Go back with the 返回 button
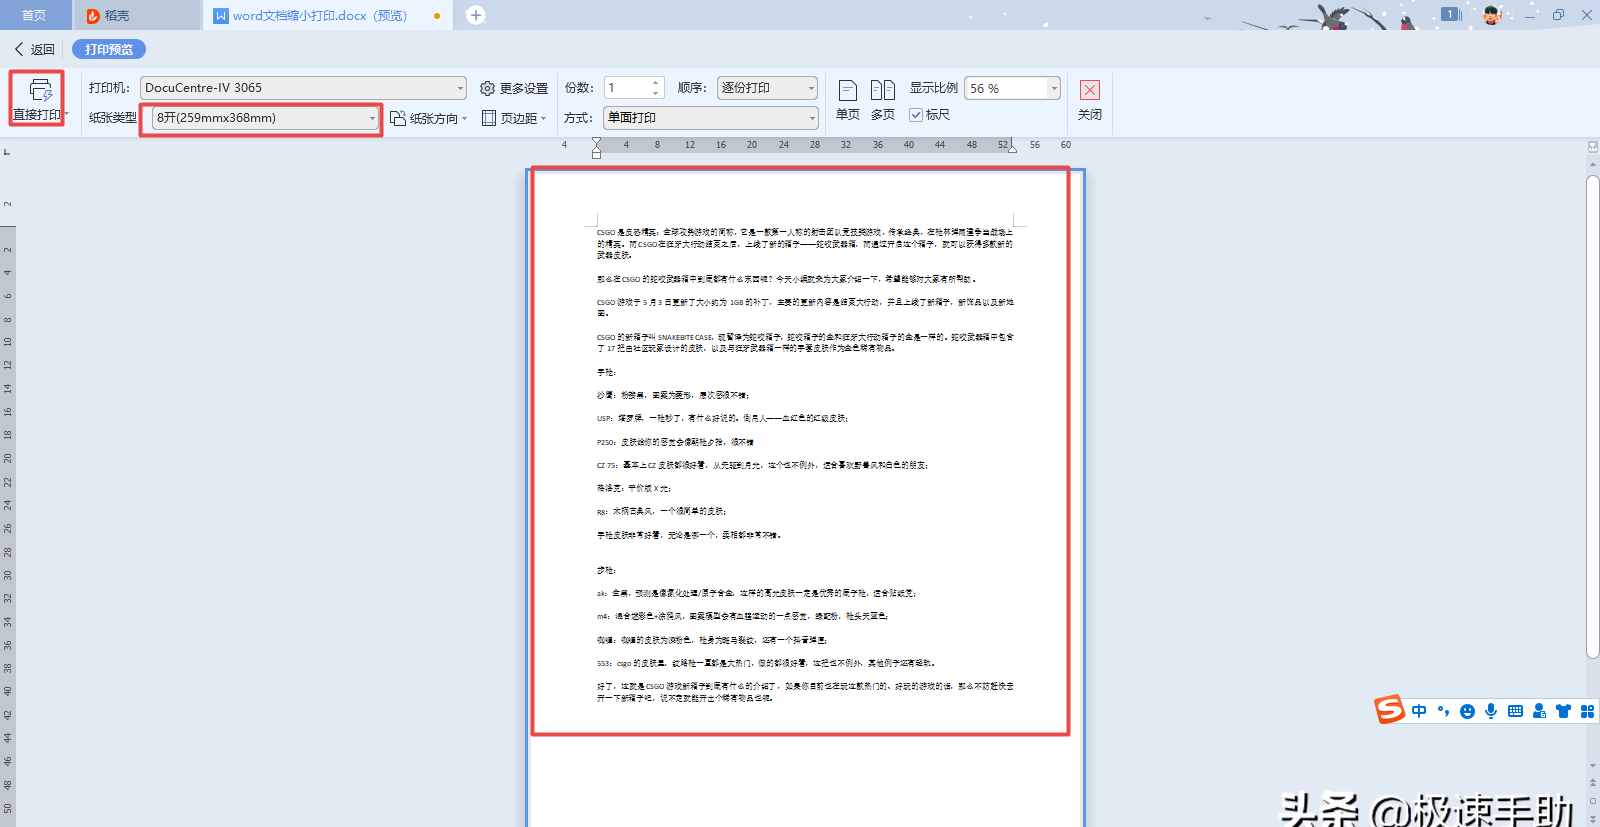This screenshot has width=1600, height=827. click(34, 49)
